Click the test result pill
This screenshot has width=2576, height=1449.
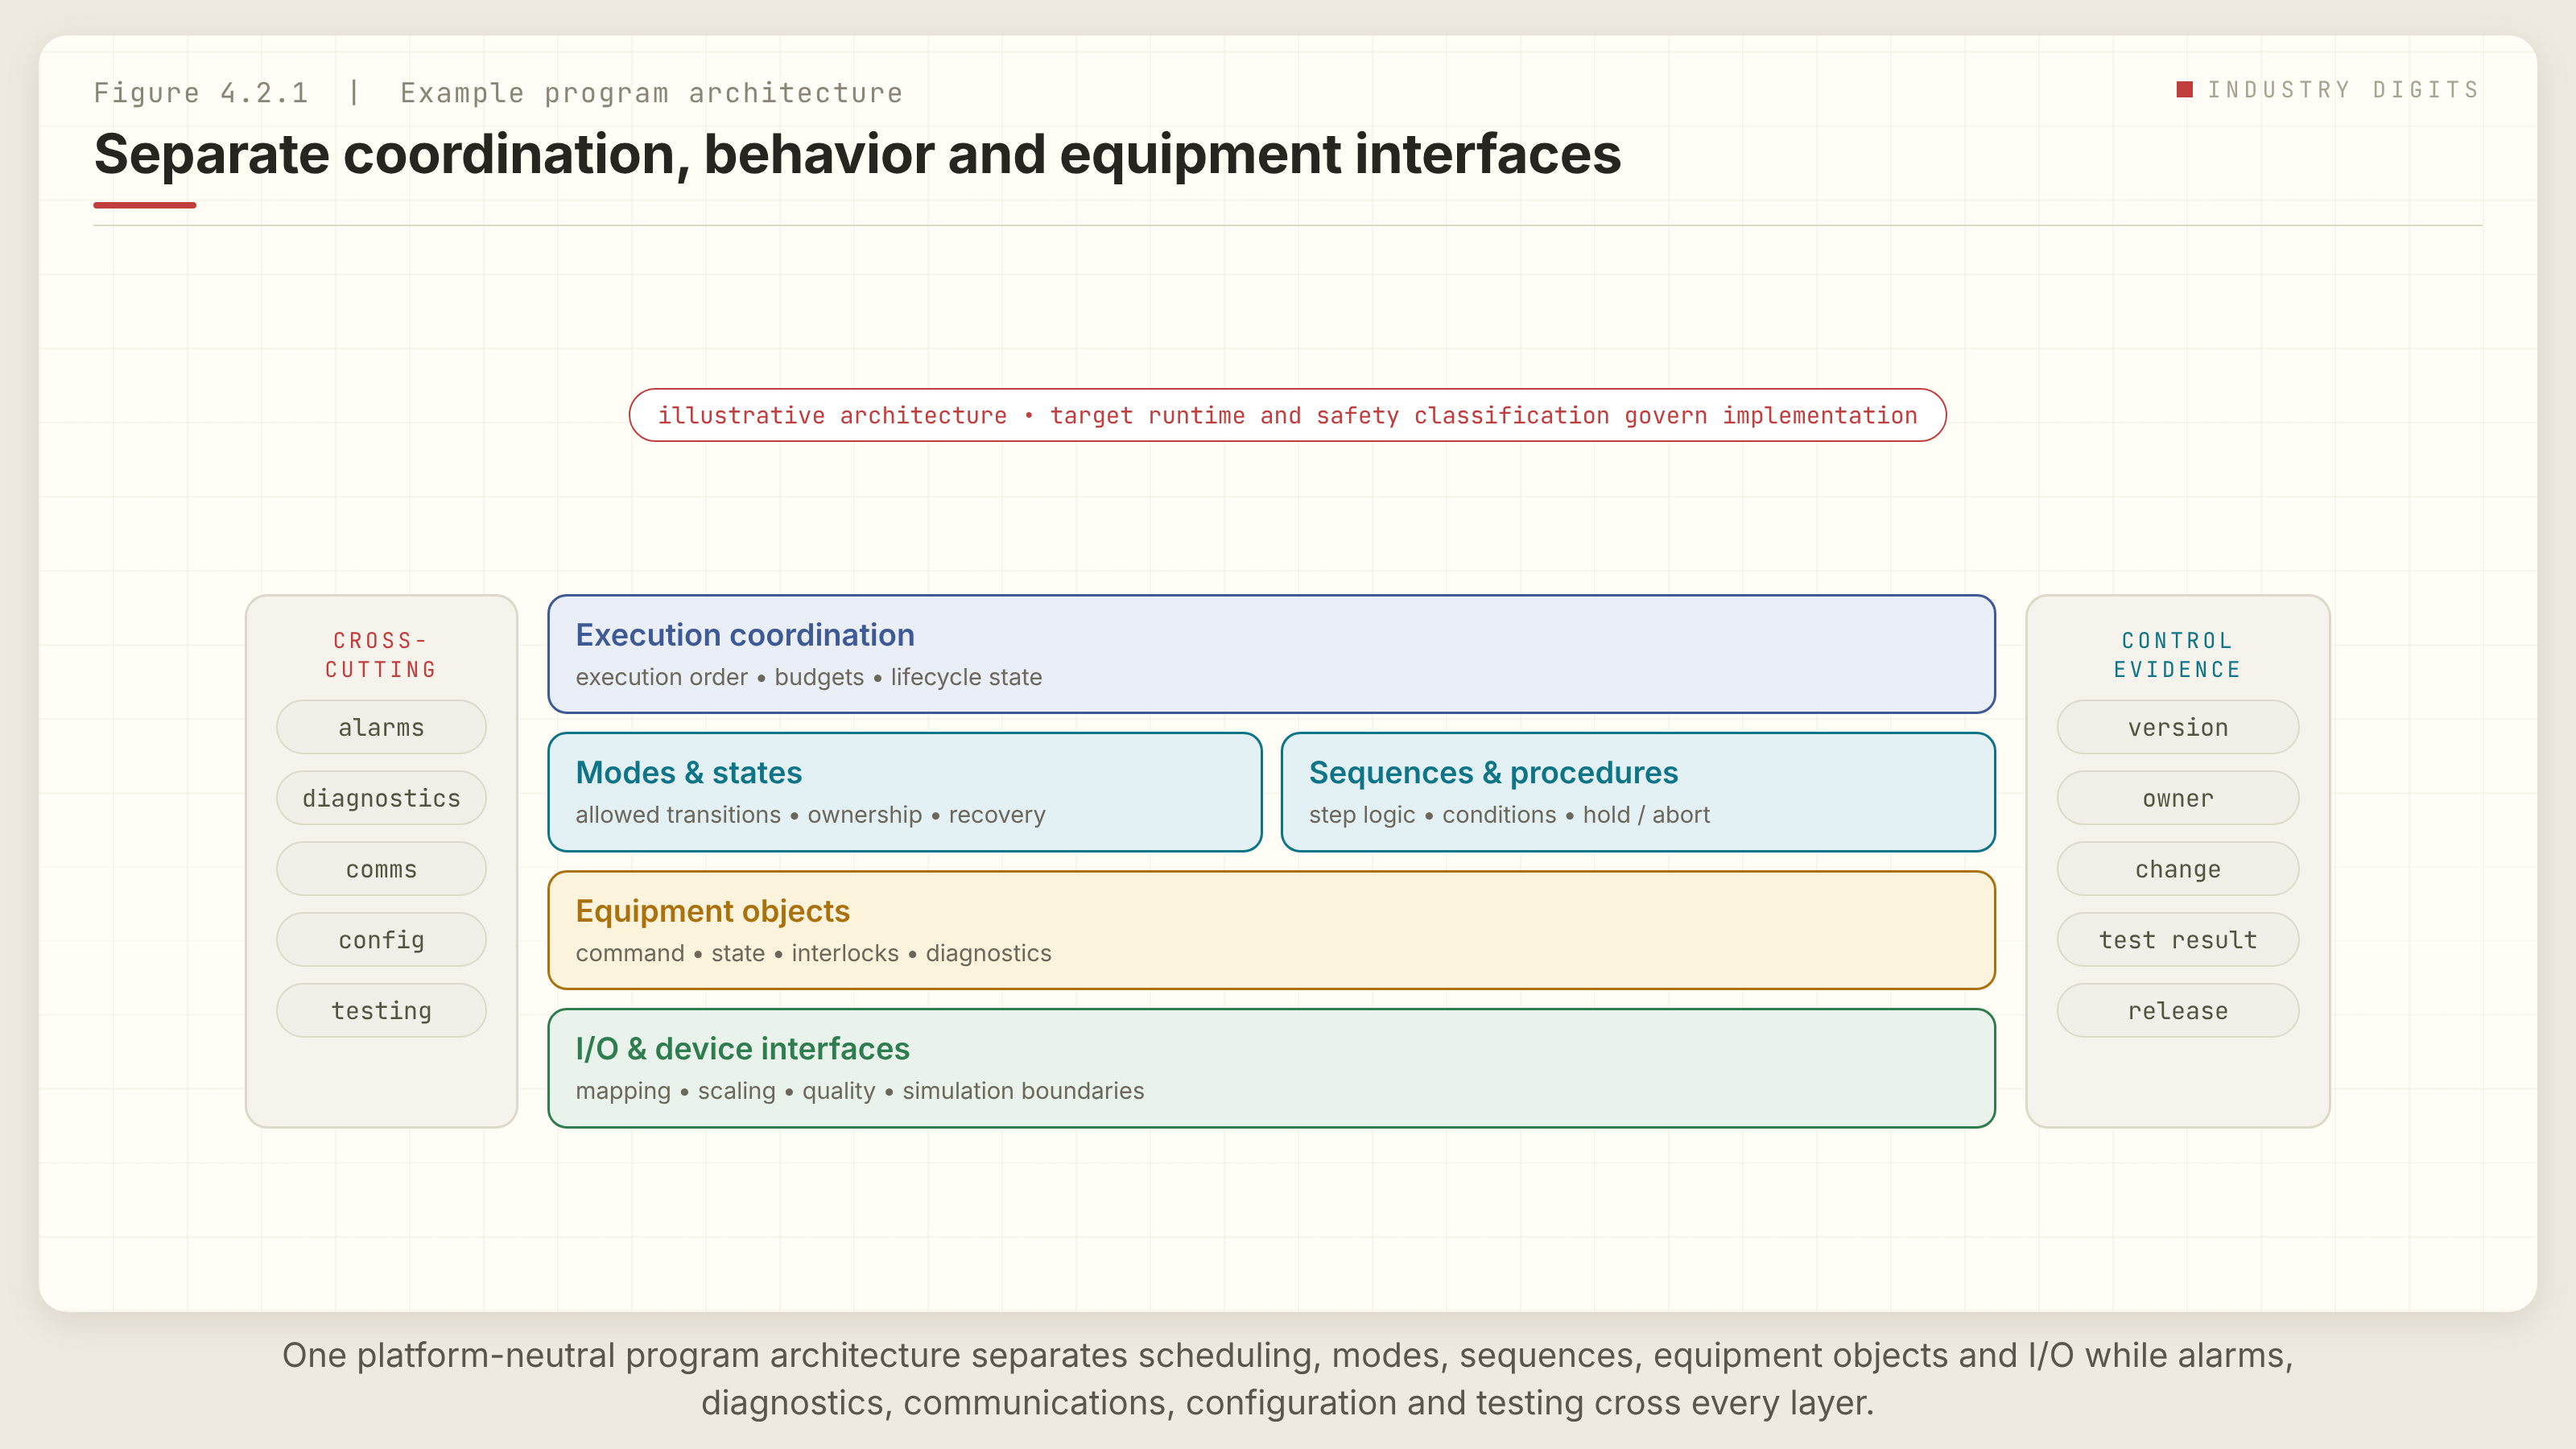(2177, 940)
